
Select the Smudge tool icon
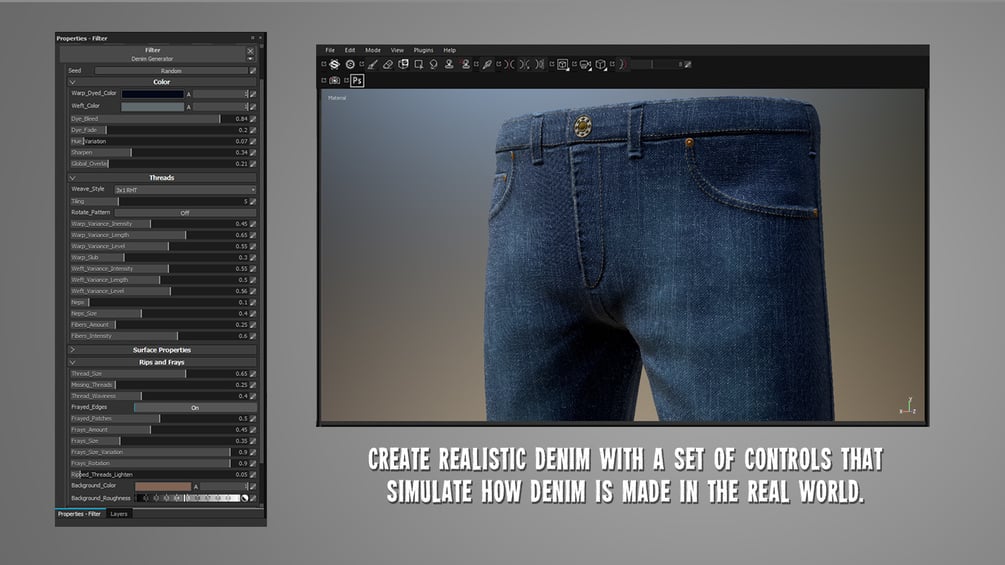click(x=434, y=64)
